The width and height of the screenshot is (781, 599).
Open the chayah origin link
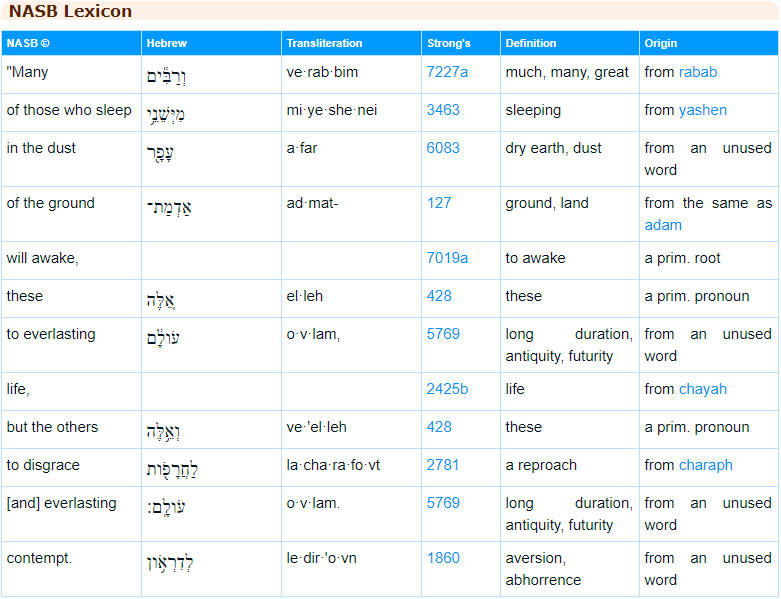705,389
